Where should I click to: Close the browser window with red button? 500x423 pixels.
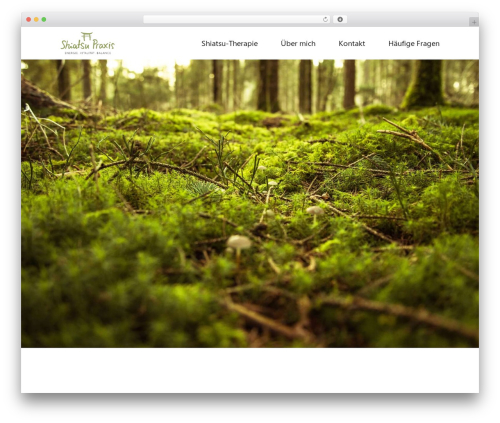[29, 20]
